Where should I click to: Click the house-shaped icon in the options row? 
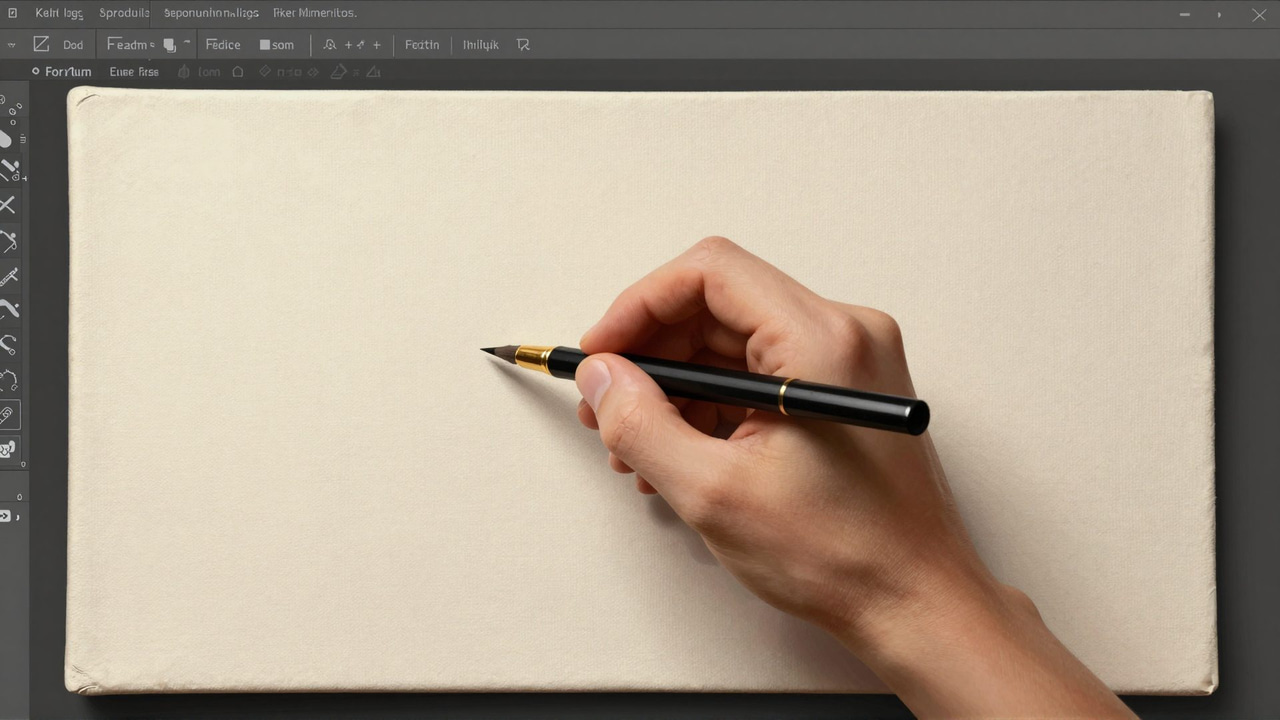238,72
